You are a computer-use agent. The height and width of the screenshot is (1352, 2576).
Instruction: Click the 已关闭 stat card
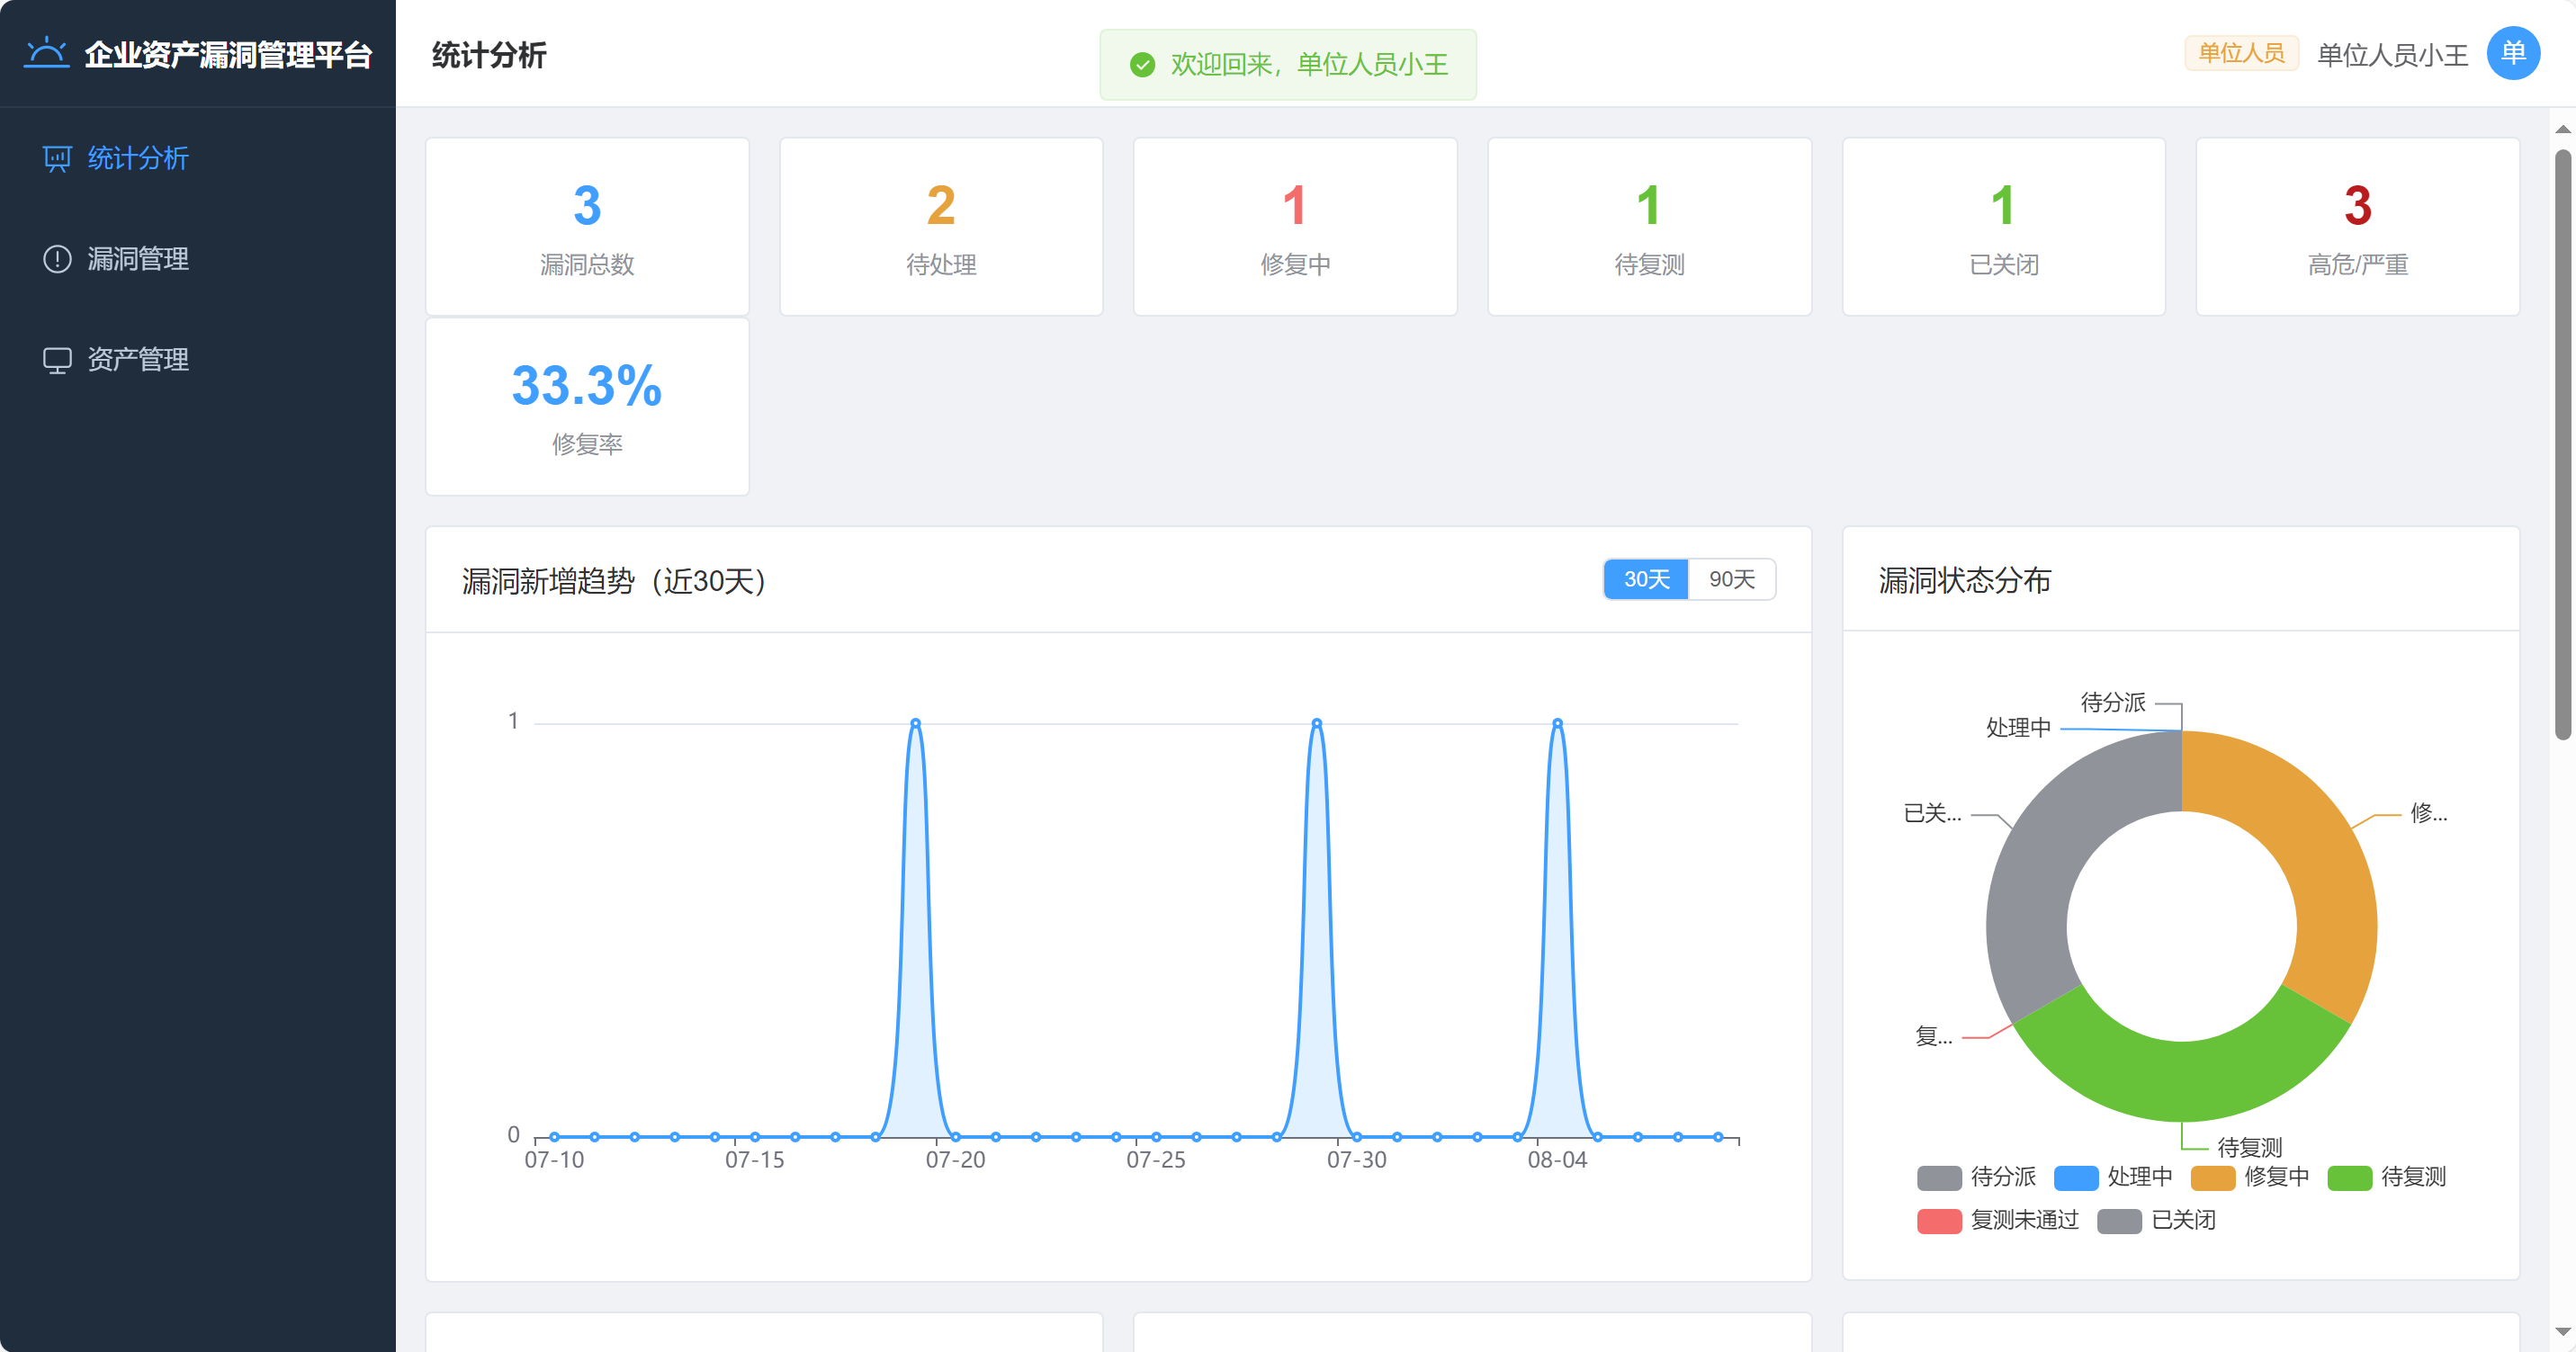[x=2003, y=227]
